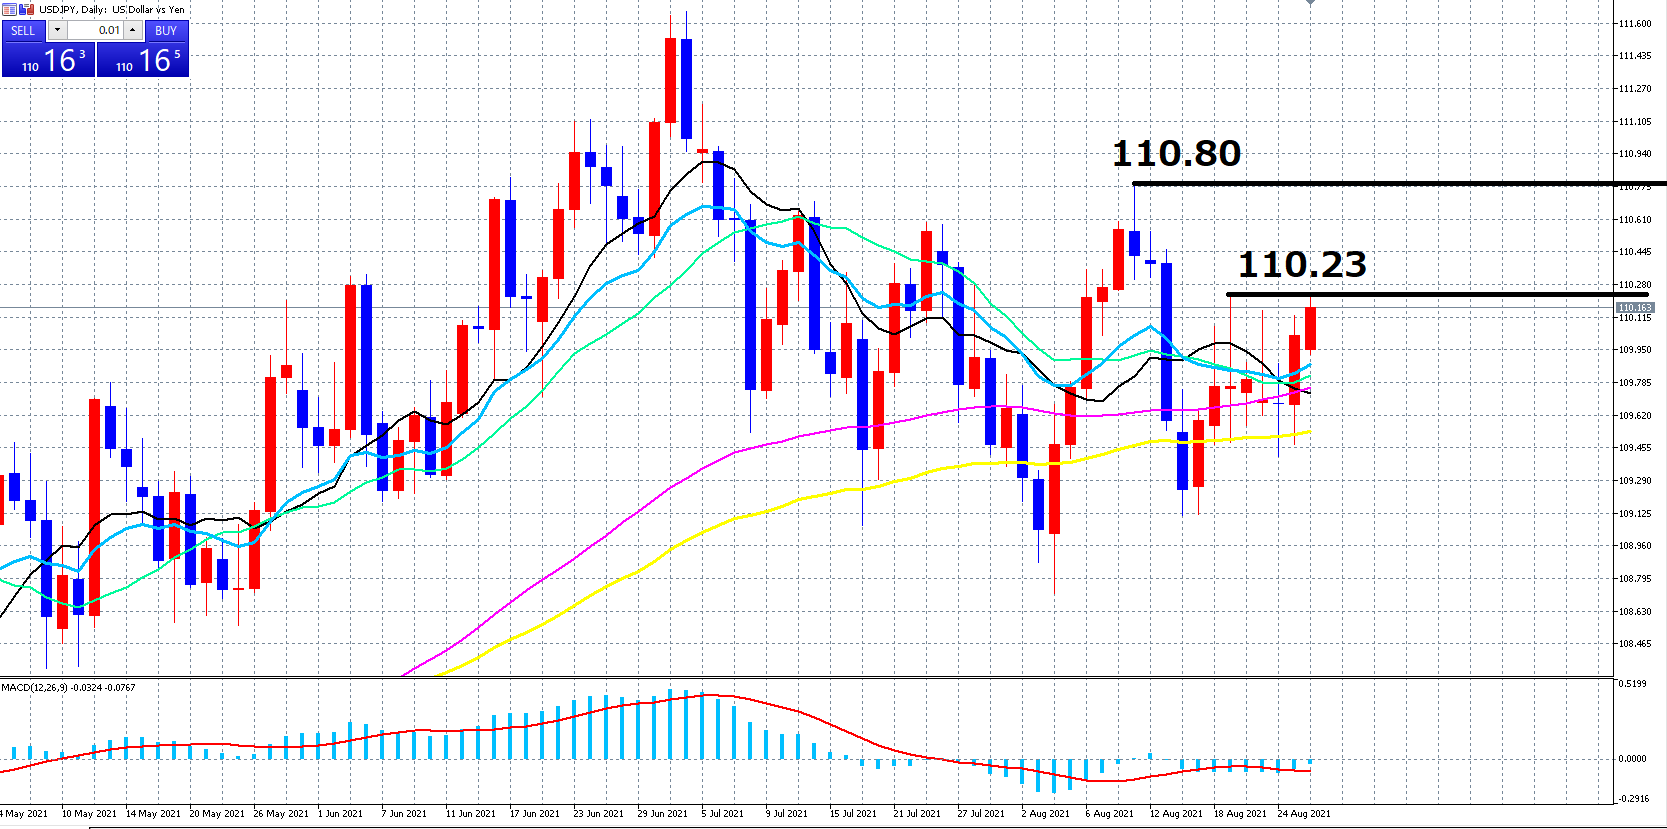Click the 24 Aug 2021 date label

click(1304, 814)
